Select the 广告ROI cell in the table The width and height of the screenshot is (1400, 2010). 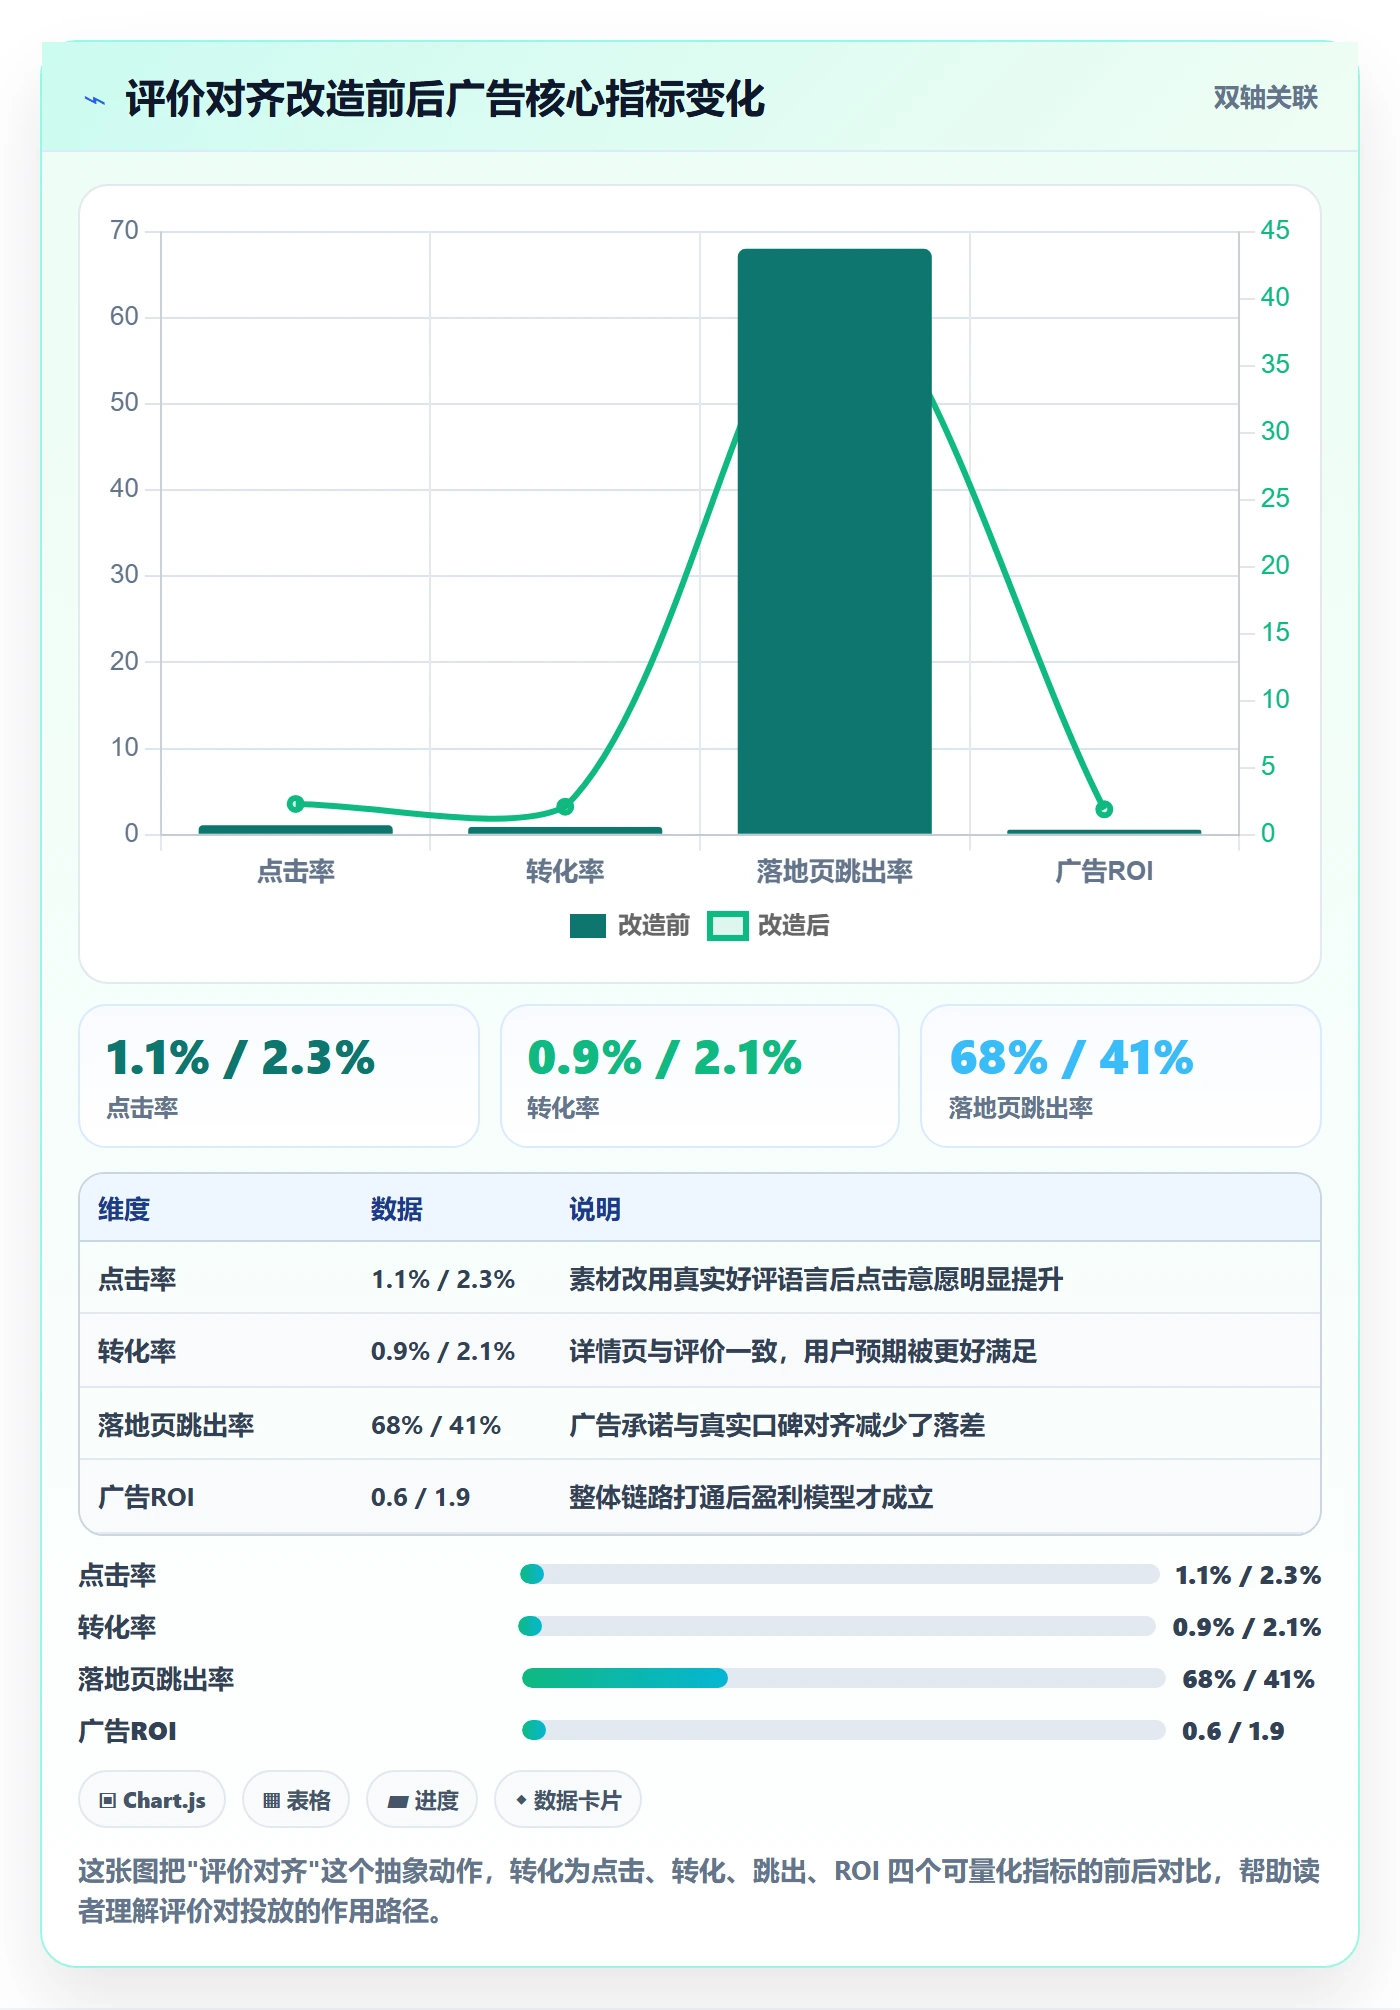[x=146, y=1497]
